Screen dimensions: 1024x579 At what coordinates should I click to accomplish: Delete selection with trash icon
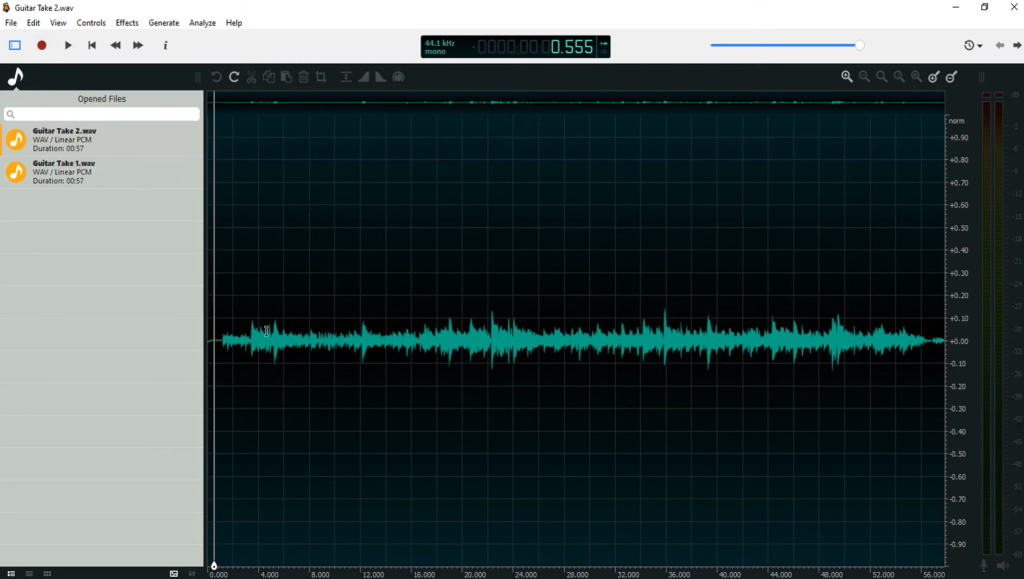click(x=304, y=77)
